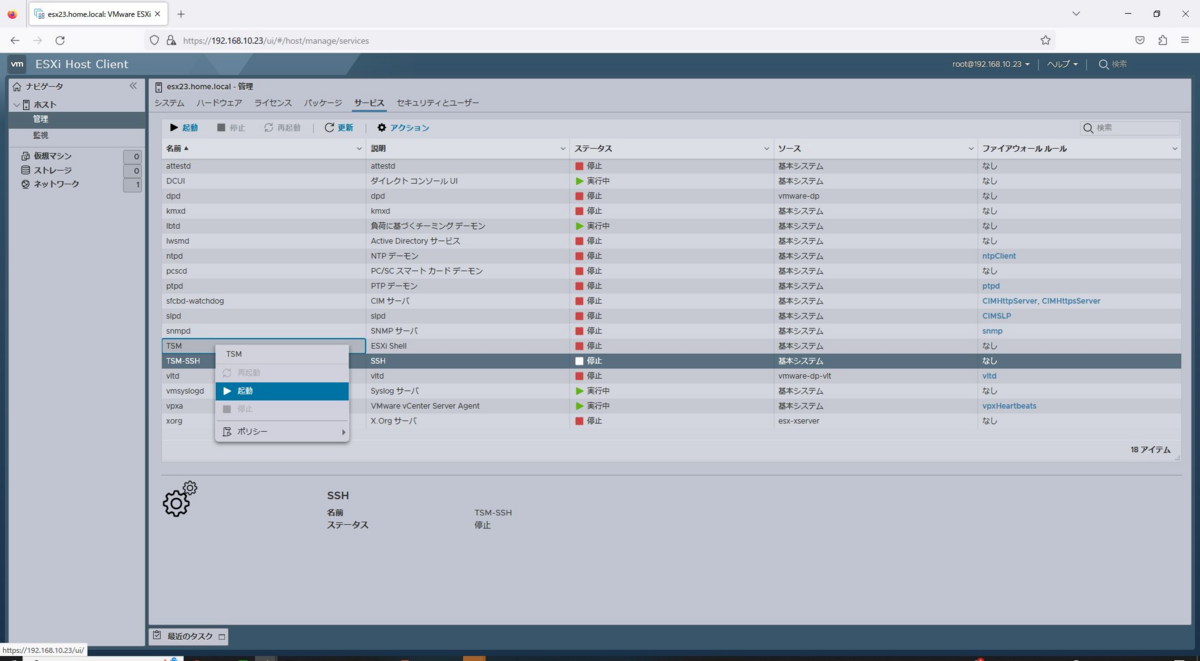The width and height of the screenshot is (1200, 661).
Task: Switch to Security and Users tab
Action: [x=438, y=103]
